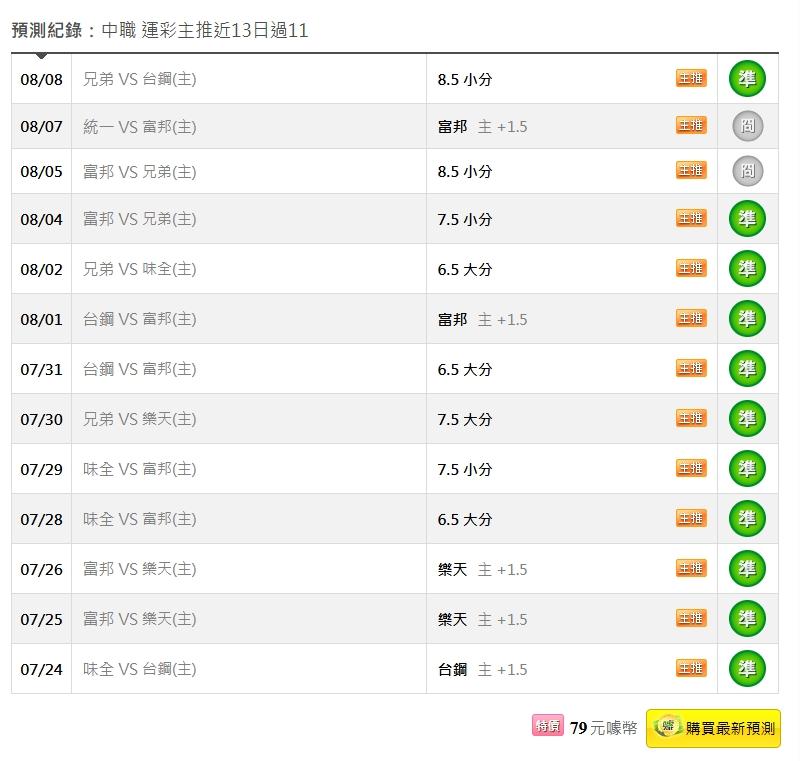
Task: Click the orange 主推 badge on the 07/28 row
Action: 691,518
